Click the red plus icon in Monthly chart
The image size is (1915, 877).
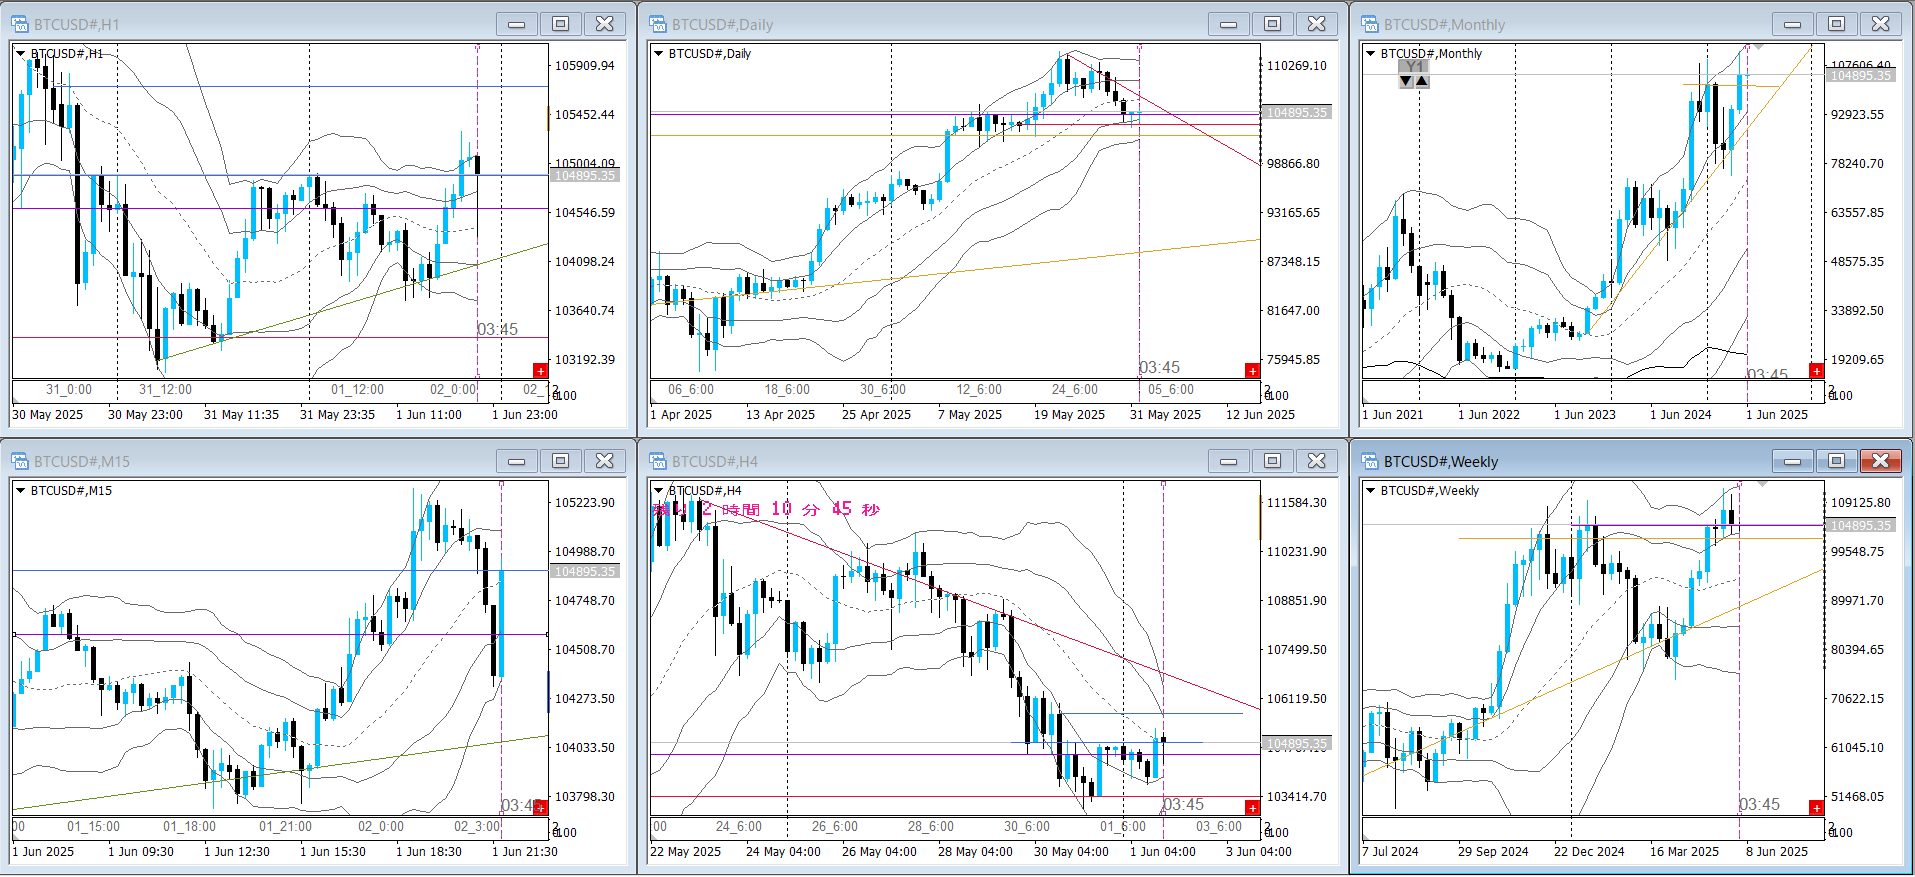[1816, 371]
